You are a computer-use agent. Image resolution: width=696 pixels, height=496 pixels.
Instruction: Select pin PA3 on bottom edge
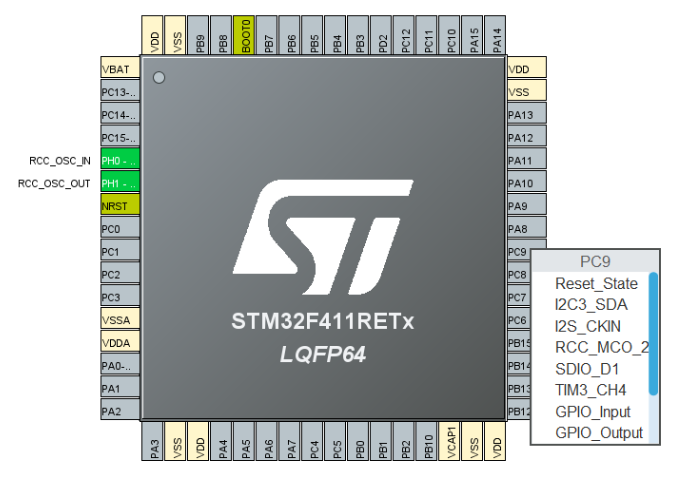click(152, 441)
